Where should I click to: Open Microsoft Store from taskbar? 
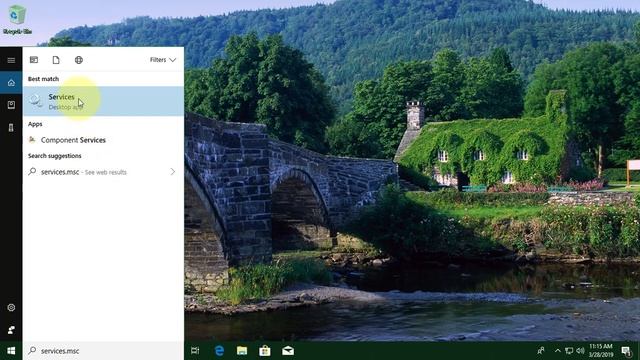point(265,351)
